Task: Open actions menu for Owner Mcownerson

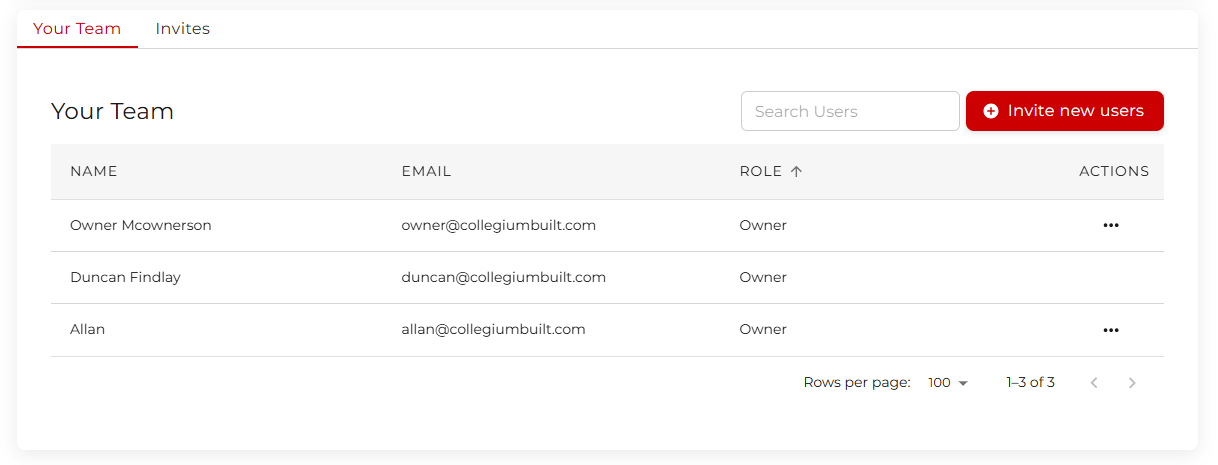Action: [x=1110, y=225]
